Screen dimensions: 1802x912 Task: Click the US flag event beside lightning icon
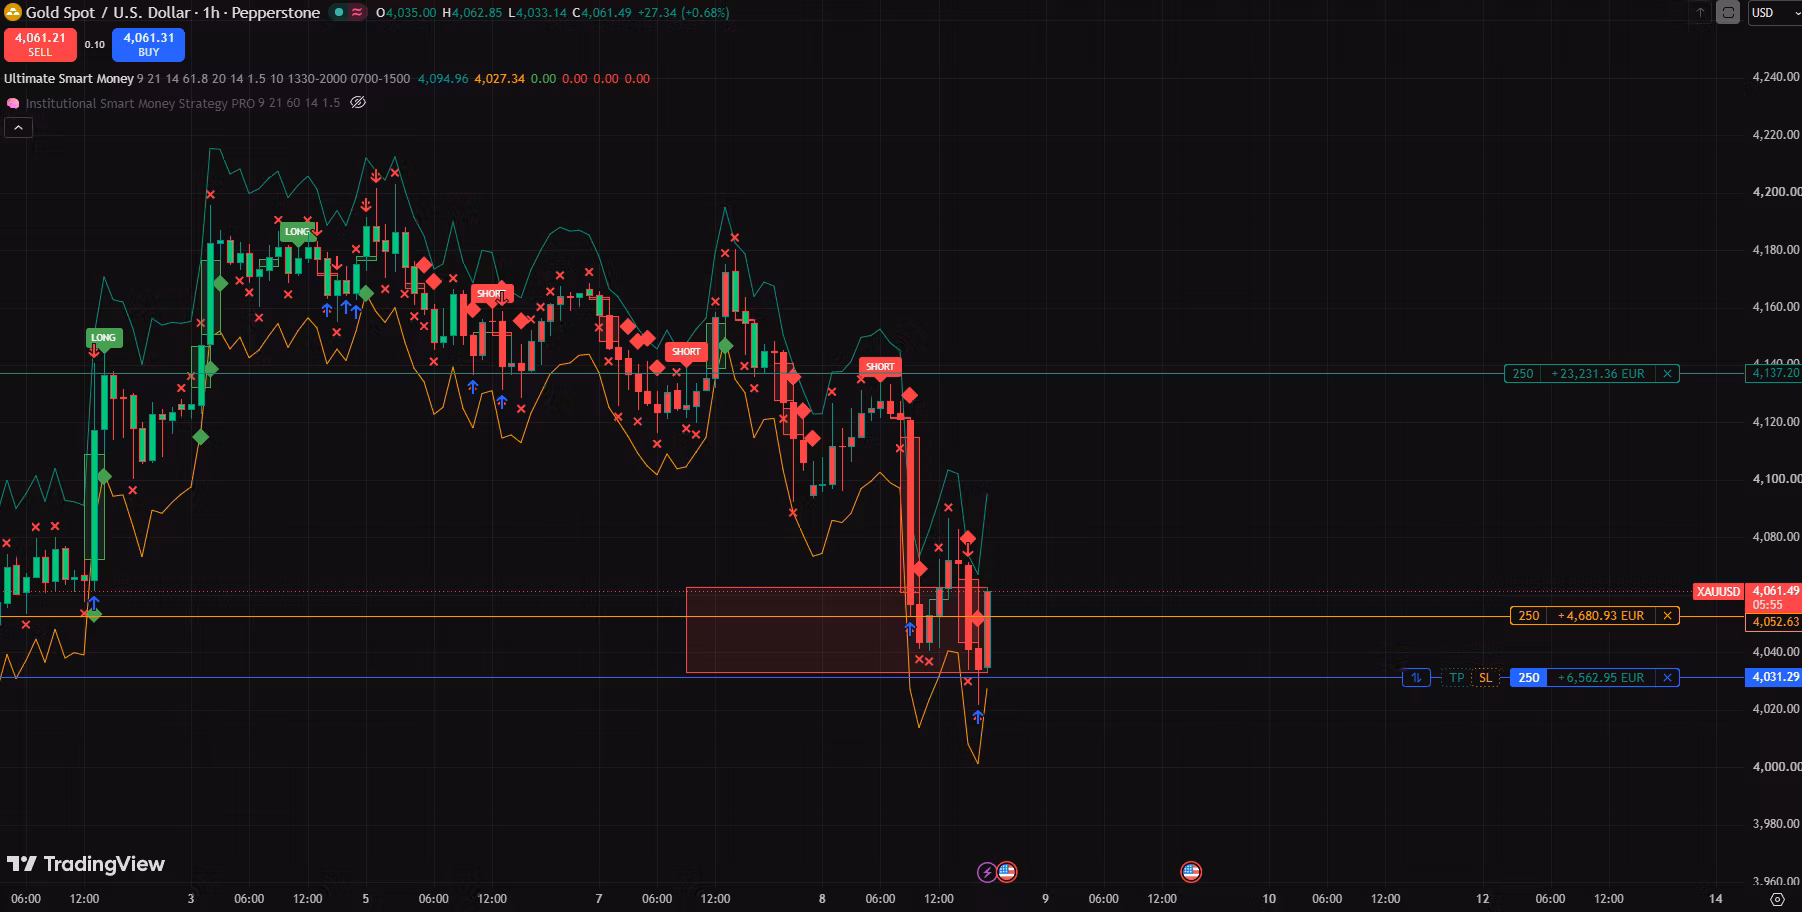[1007, 872]
